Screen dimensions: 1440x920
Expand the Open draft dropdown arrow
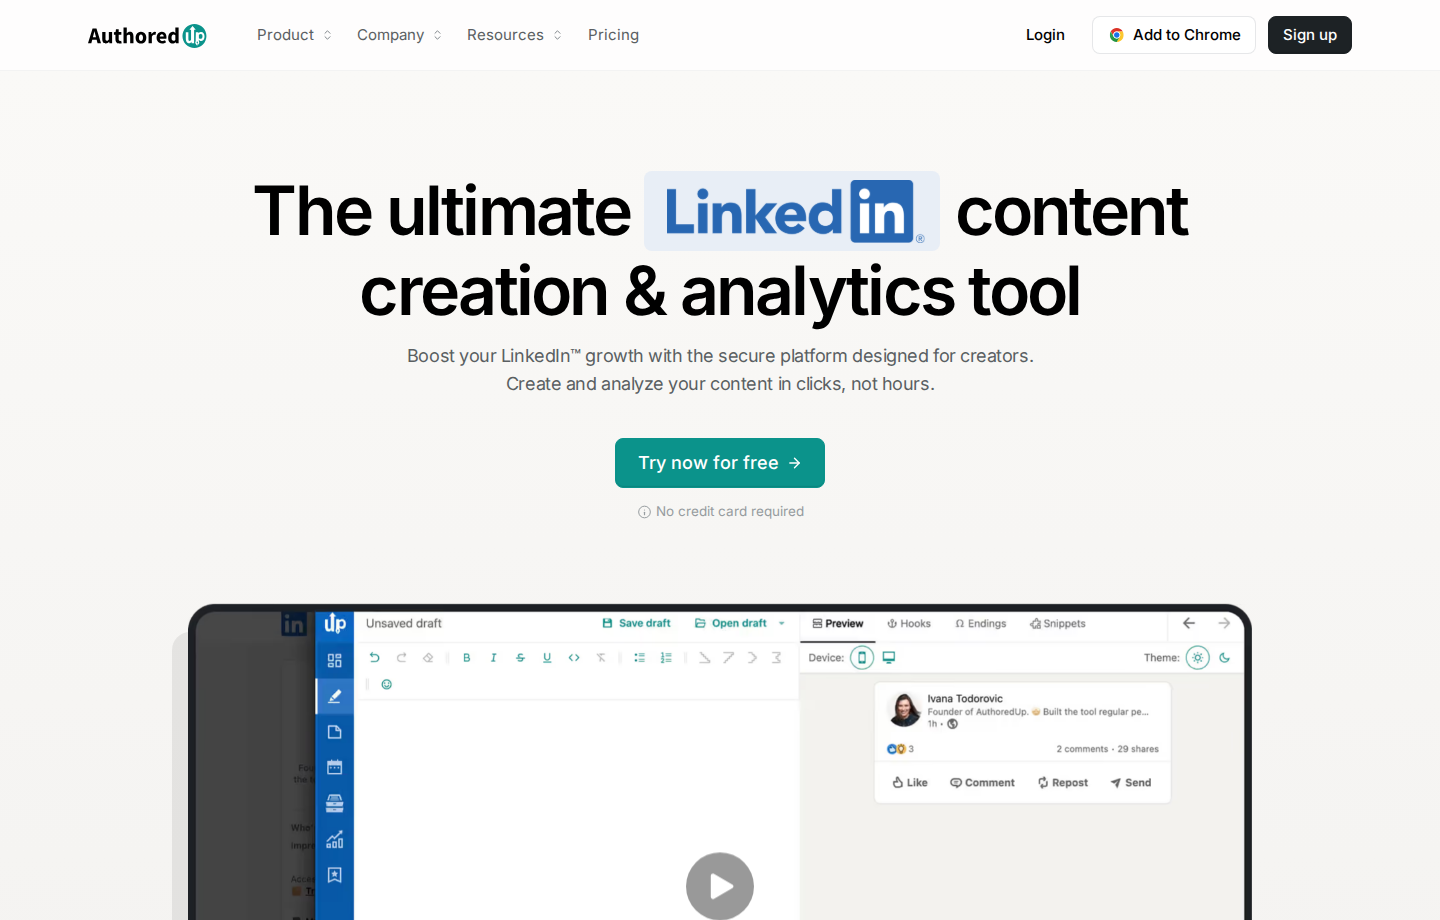pyautogui.click(x=782, y=624)
